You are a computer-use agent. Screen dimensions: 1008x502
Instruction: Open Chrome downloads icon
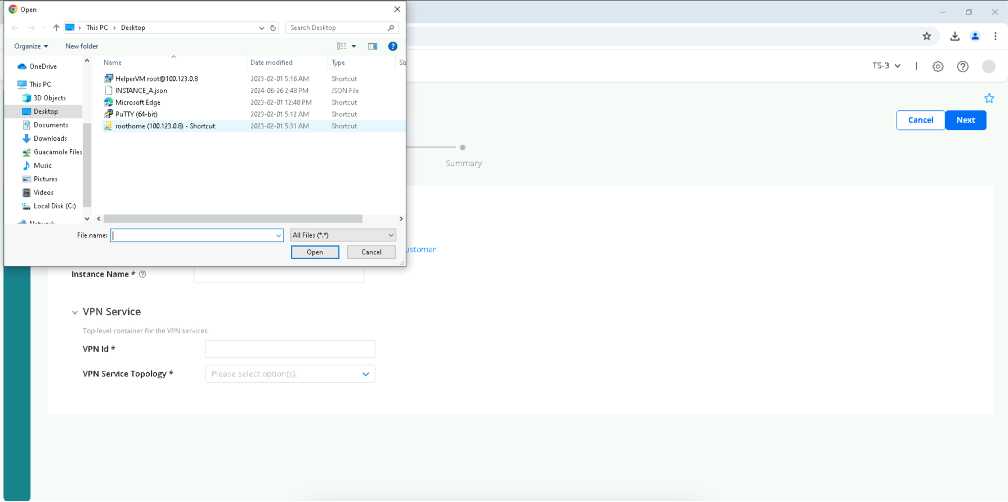pyautogui.click(x=955, y=36)
